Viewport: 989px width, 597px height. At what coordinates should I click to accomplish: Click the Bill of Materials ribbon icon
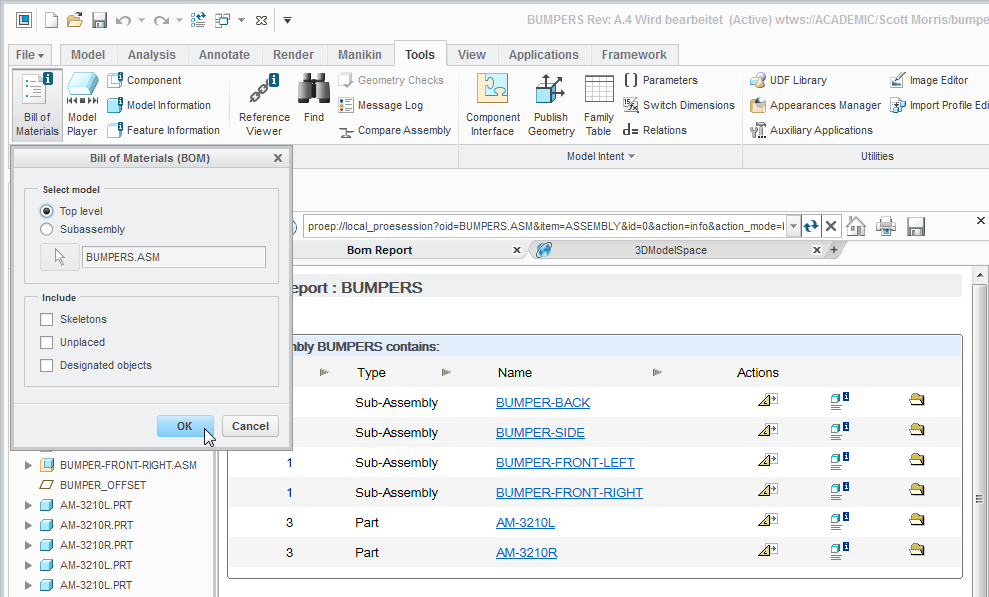[x=37, y=105]
